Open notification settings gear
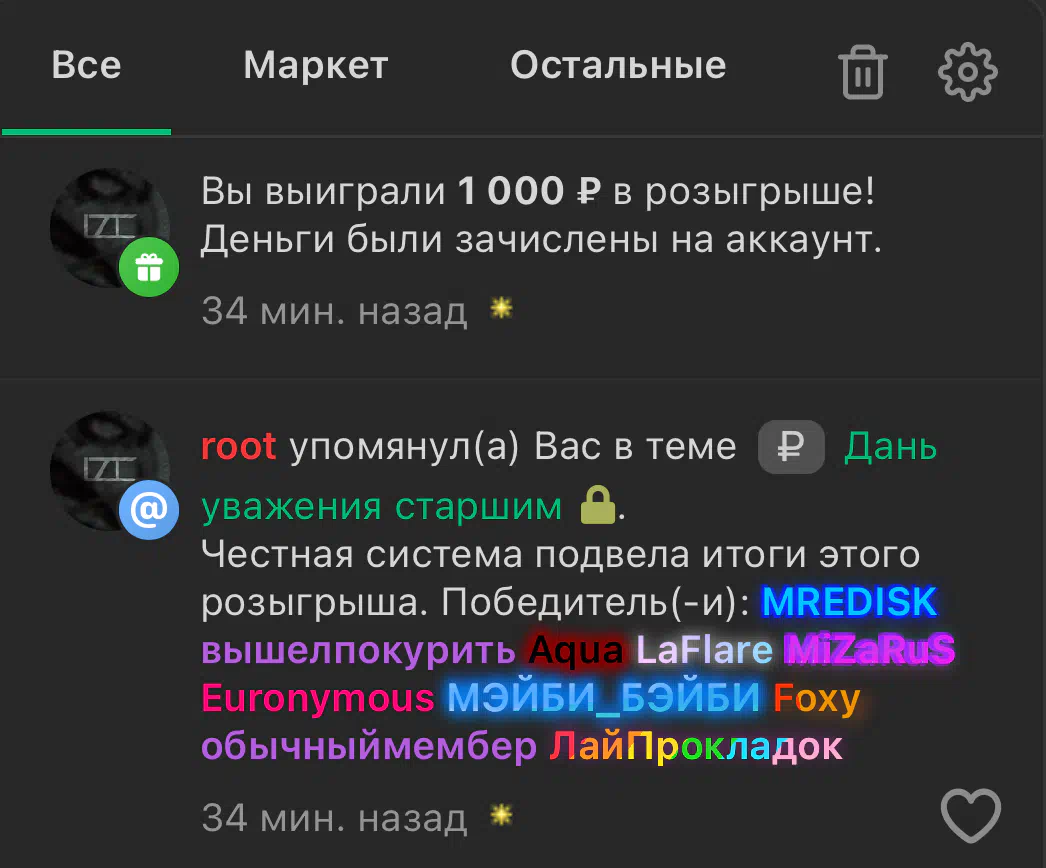The width and height of the screenshot is (1046, 868). (967, 72)
